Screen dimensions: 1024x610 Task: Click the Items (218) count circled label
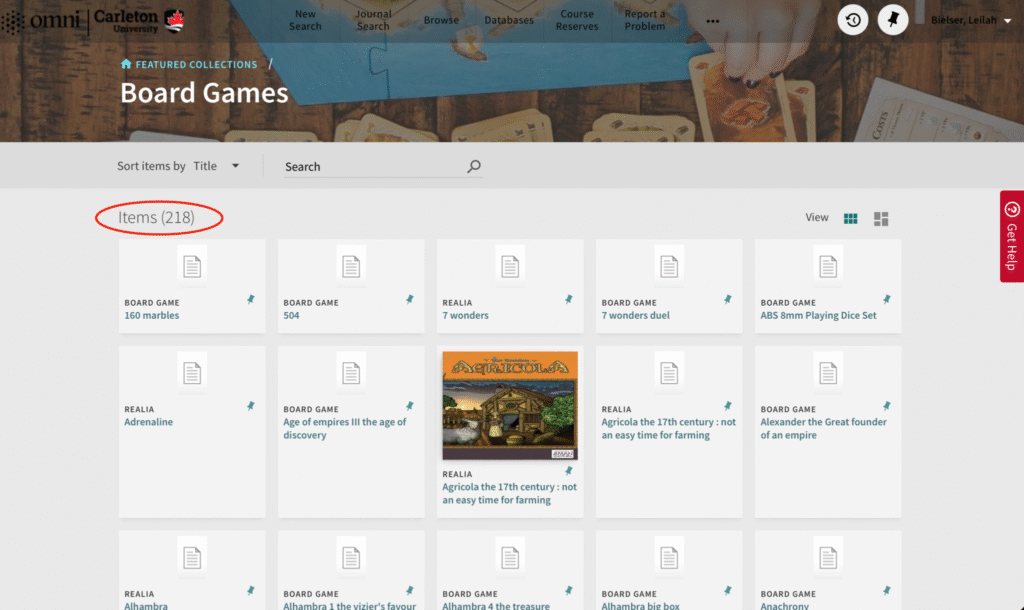tap(158, 217)
